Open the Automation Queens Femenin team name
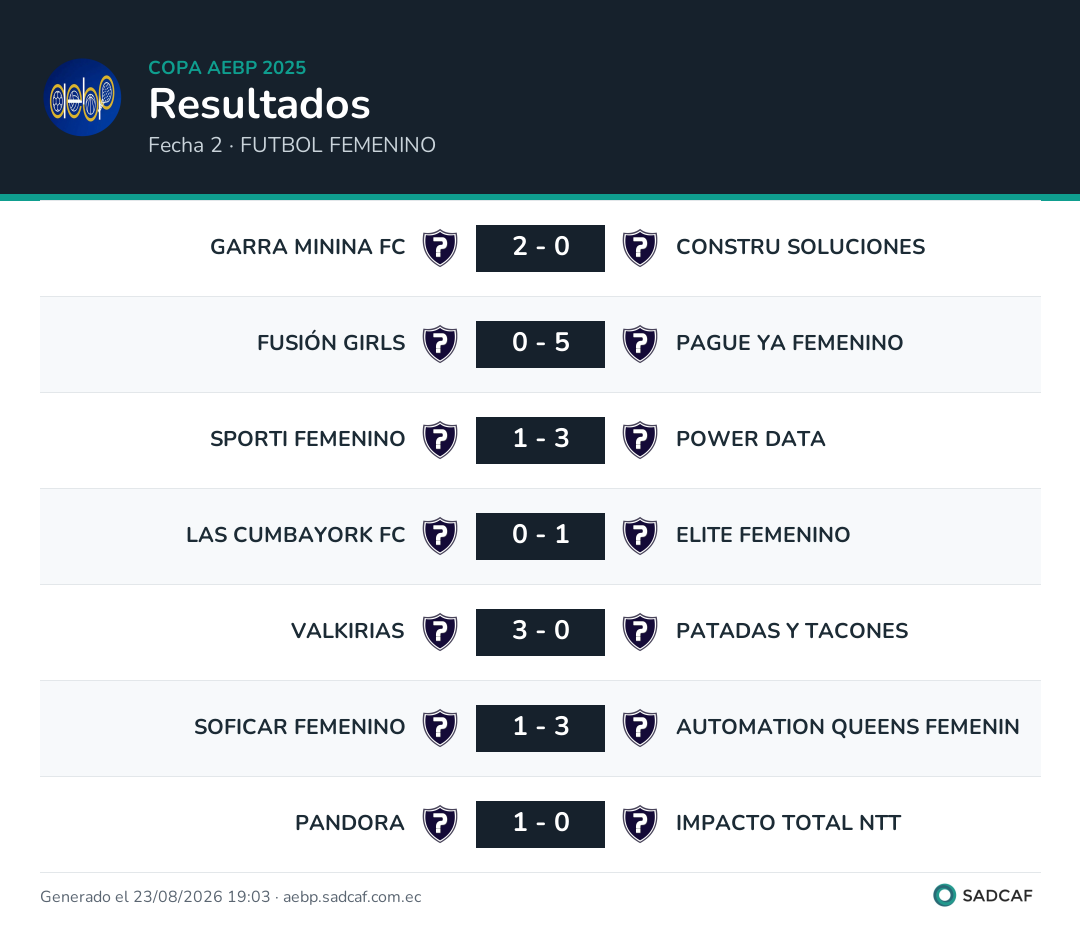1080x948 pixels. (x=847, y=727)
